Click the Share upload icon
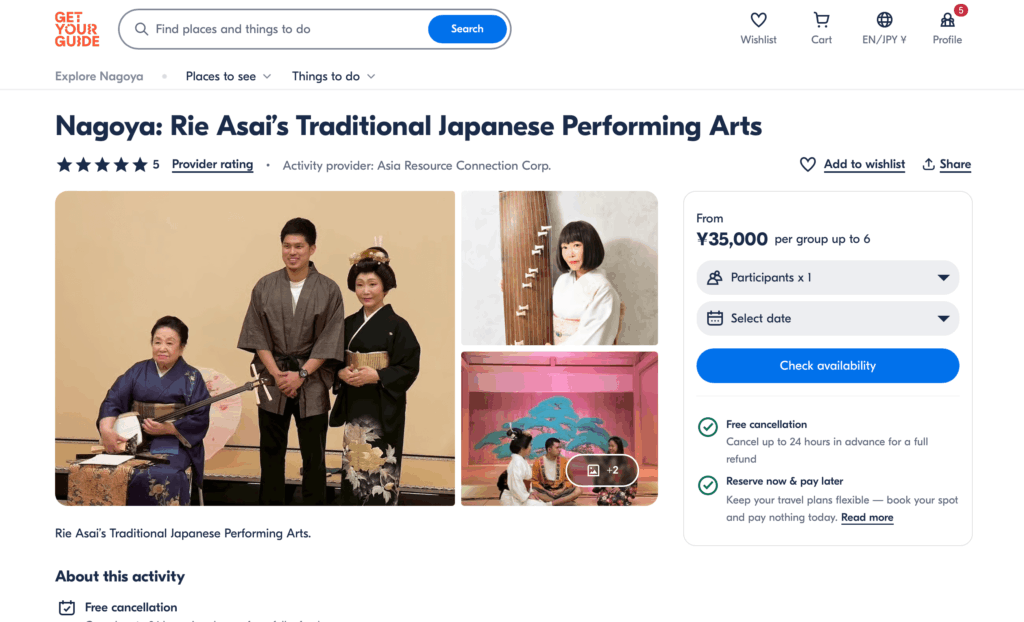The height and width of the screenshot is (622, 1024). [x=929, y=164]
